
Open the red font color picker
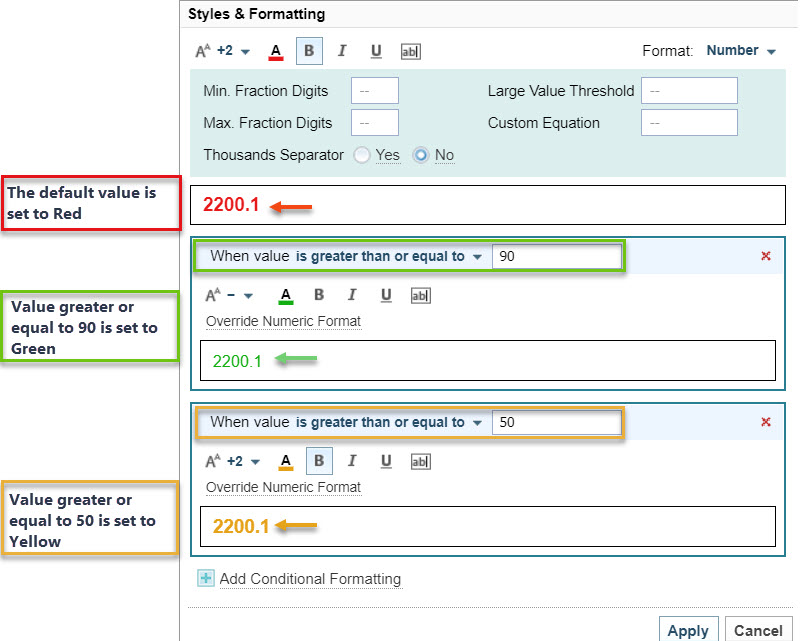click(x=276, y=51)
